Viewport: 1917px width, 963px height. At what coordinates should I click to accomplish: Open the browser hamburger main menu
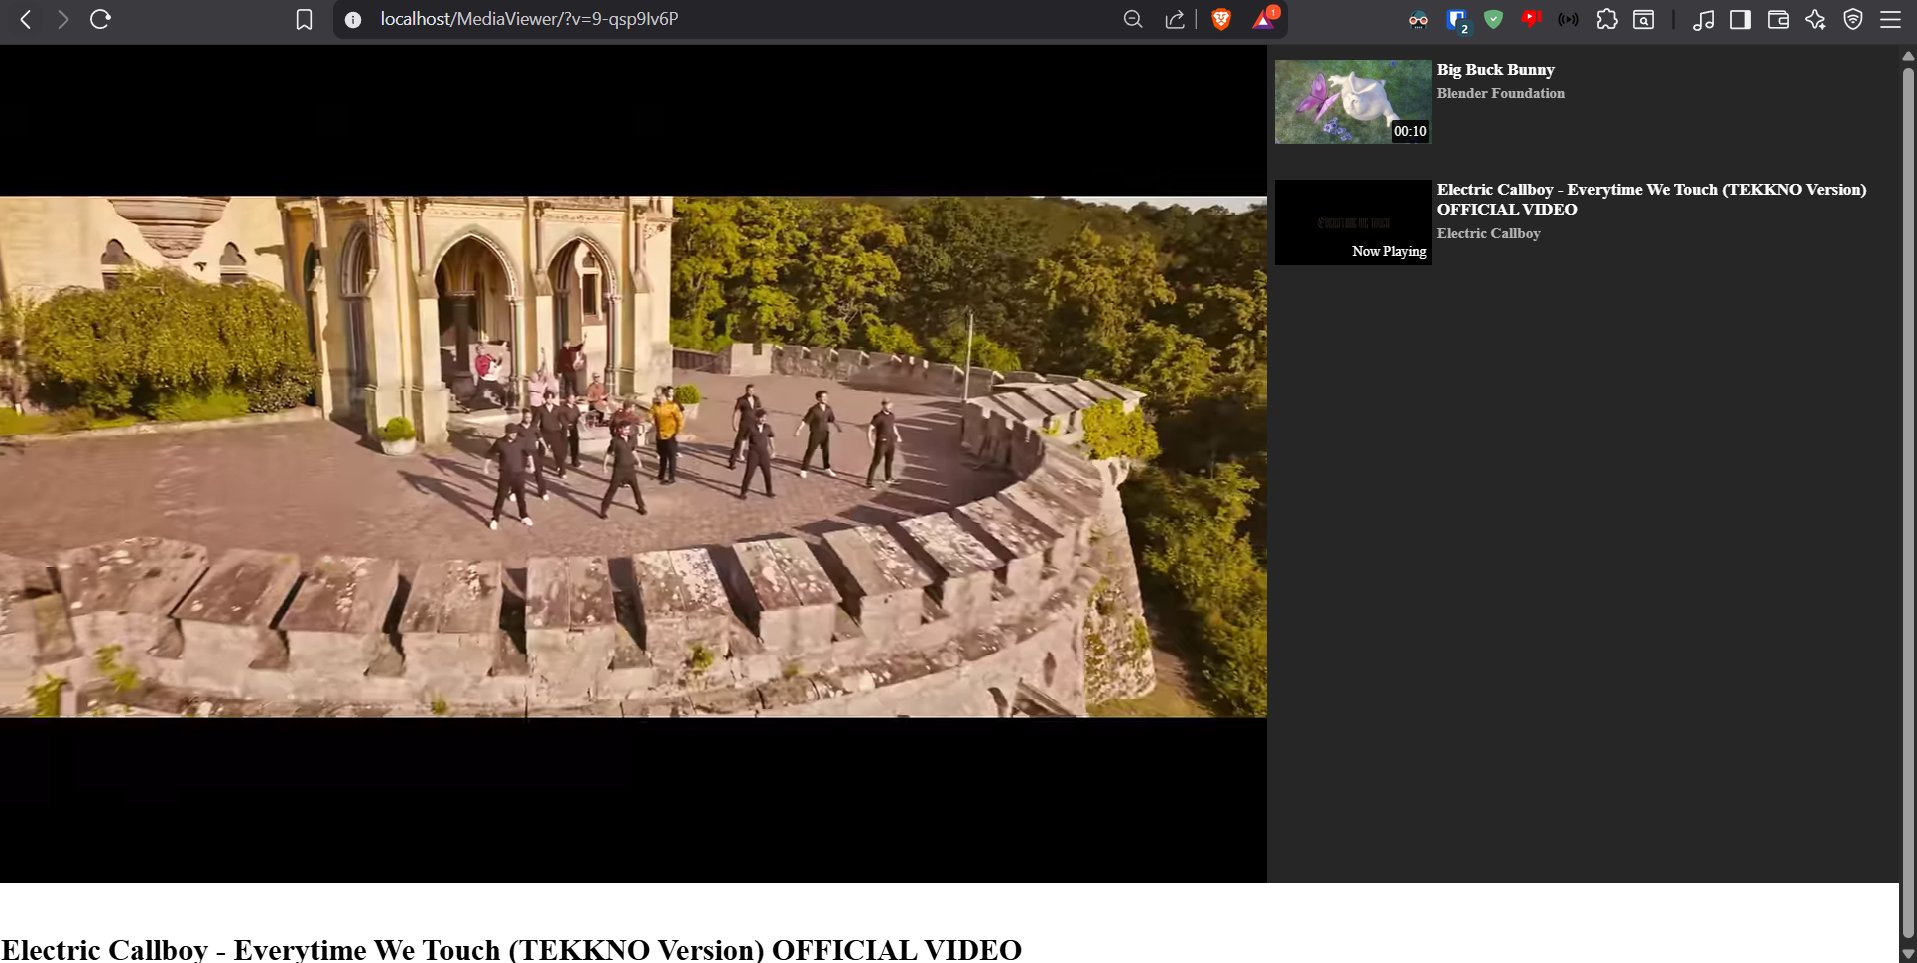[1890, 19]
